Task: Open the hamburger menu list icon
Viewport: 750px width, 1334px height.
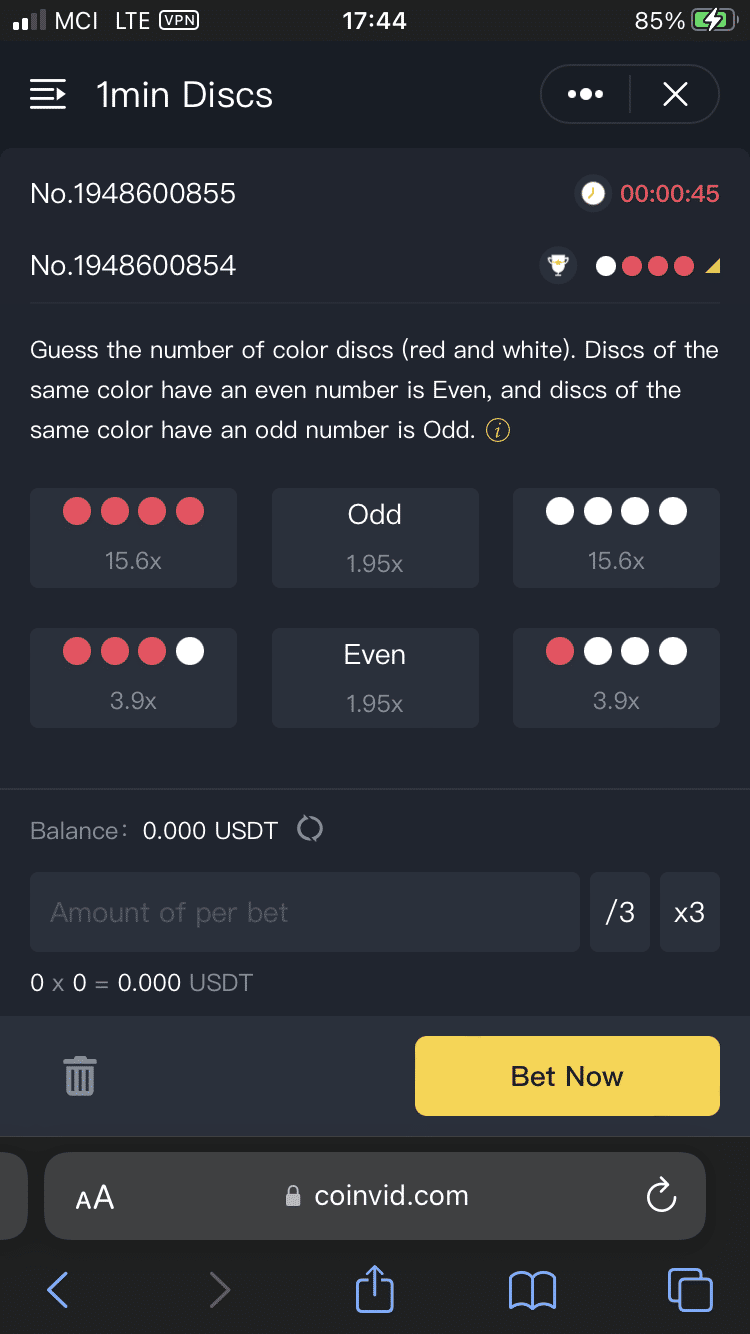Action: click(48, 95)
